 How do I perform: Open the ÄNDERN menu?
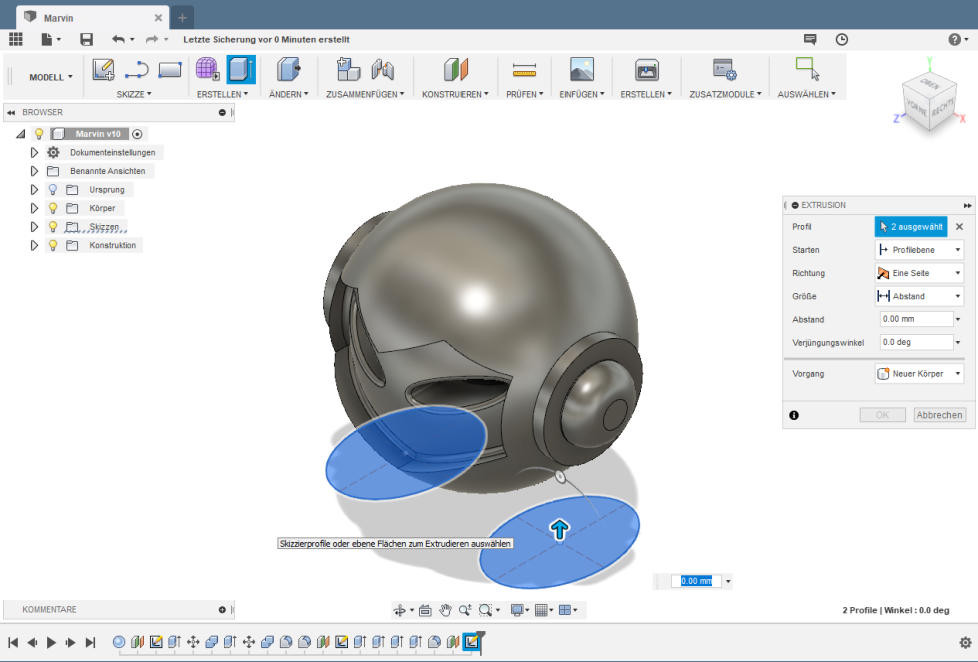tap(288, 94)
